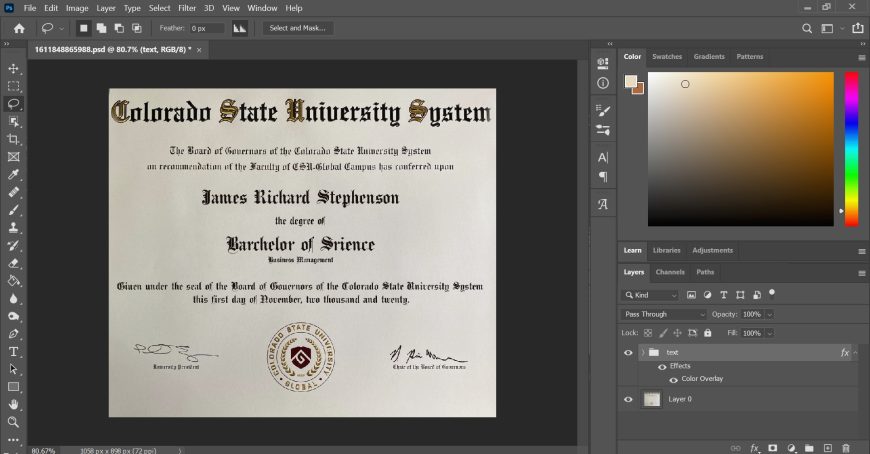Viewport: 870px width, 454px height.
Task: Select the Object Selection tool
Action: 13,122
